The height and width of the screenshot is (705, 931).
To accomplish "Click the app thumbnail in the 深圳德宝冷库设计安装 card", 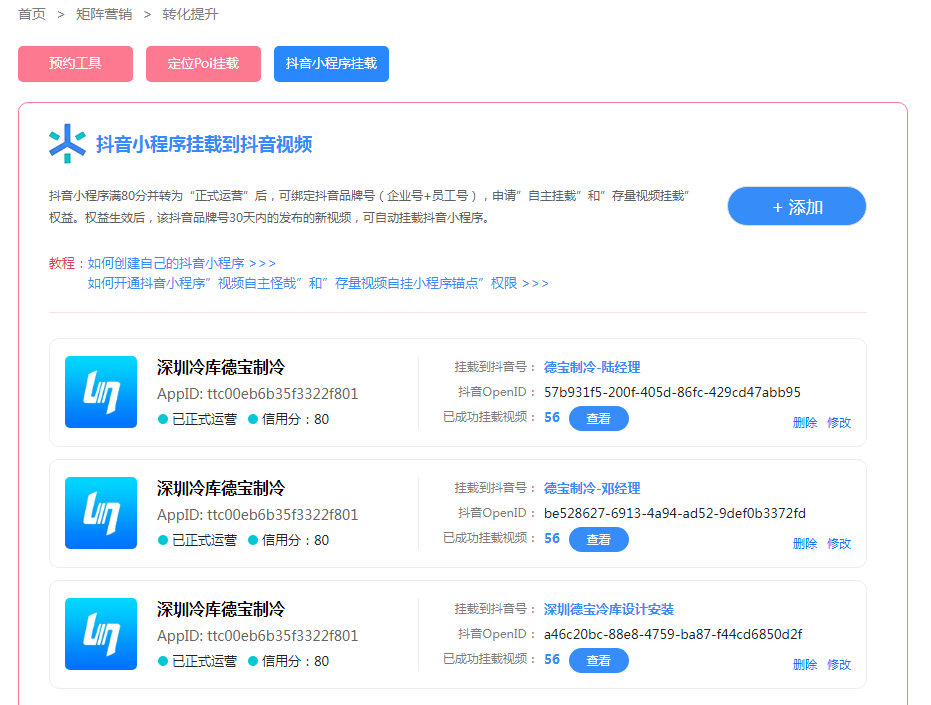I will coord(101,634).
